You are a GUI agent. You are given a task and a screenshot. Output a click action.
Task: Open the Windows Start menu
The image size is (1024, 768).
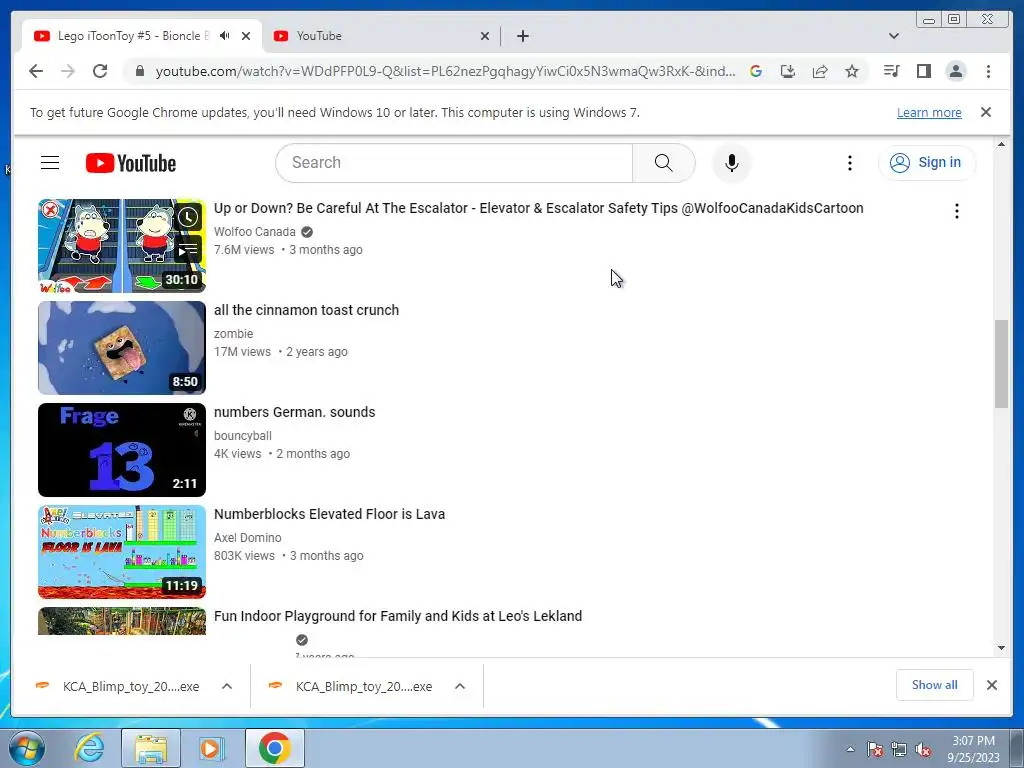pos(26,748)
